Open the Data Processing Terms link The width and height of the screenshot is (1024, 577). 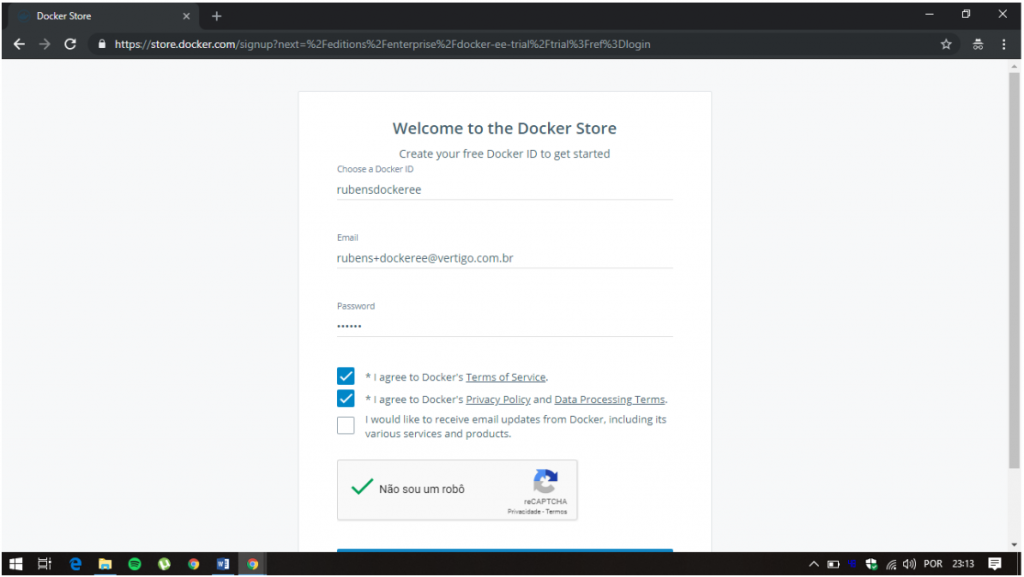609,400
